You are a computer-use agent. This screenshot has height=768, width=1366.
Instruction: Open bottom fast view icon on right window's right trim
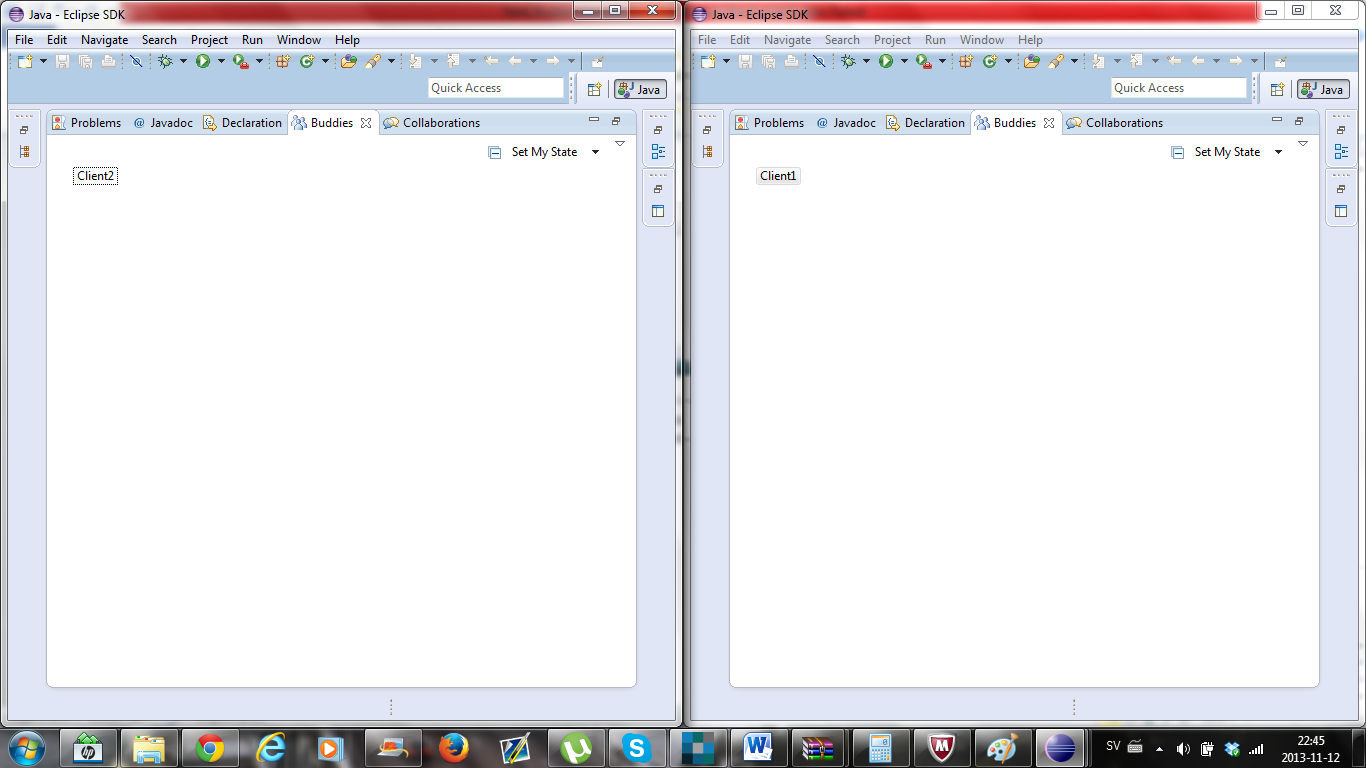click(x=1341, y=211)
